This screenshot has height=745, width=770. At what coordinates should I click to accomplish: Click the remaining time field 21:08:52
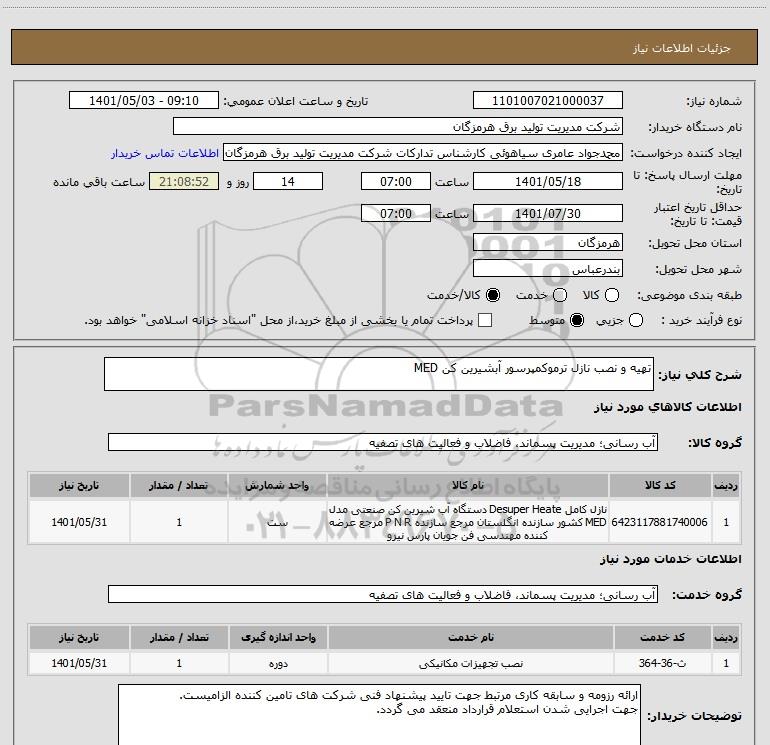click(184, 181)
